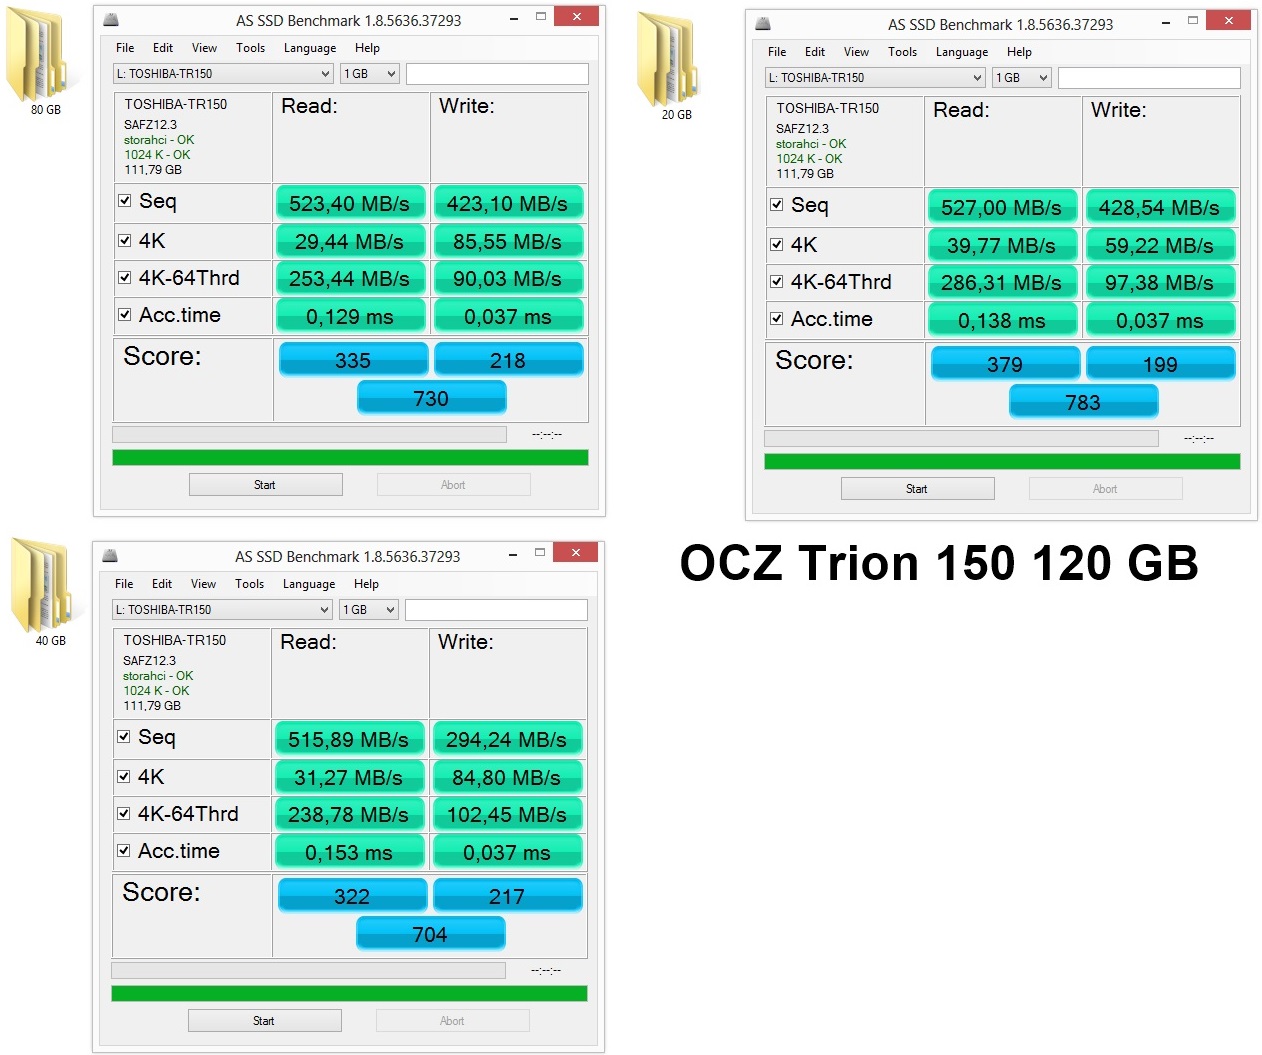Select the 80 GB folder icon
This screenshot has width=1262, height=1055.
point(40,55)
